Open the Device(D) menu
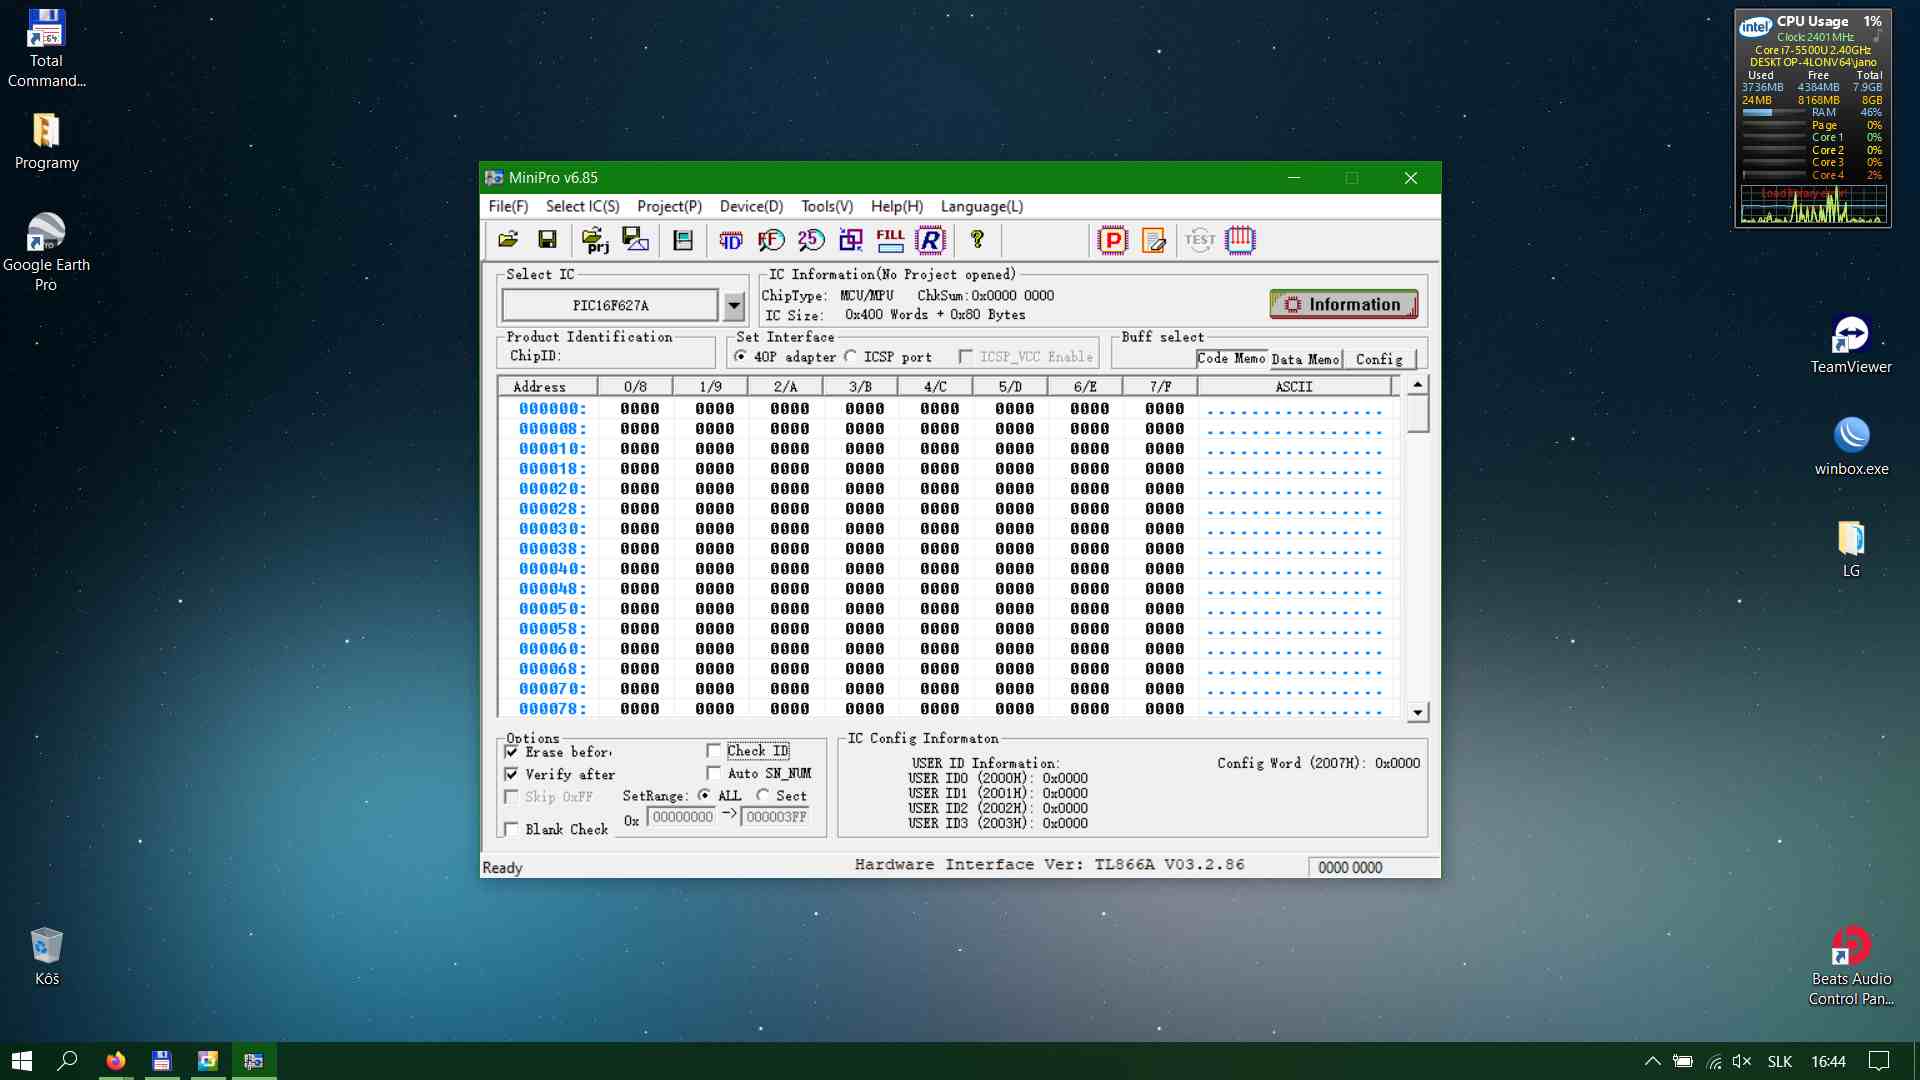 [751, 207]
